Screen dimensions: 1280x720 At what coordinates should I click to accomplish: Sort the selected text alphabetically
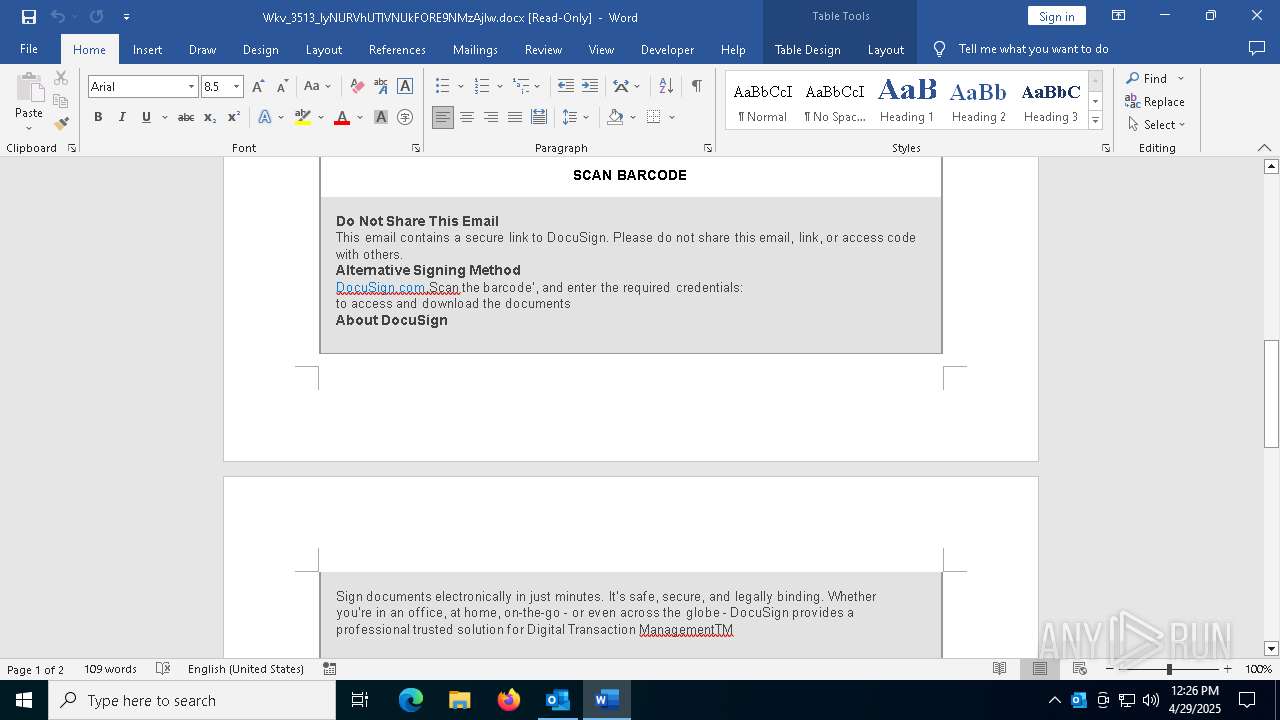pyautogui.click(x=666, y=86)
